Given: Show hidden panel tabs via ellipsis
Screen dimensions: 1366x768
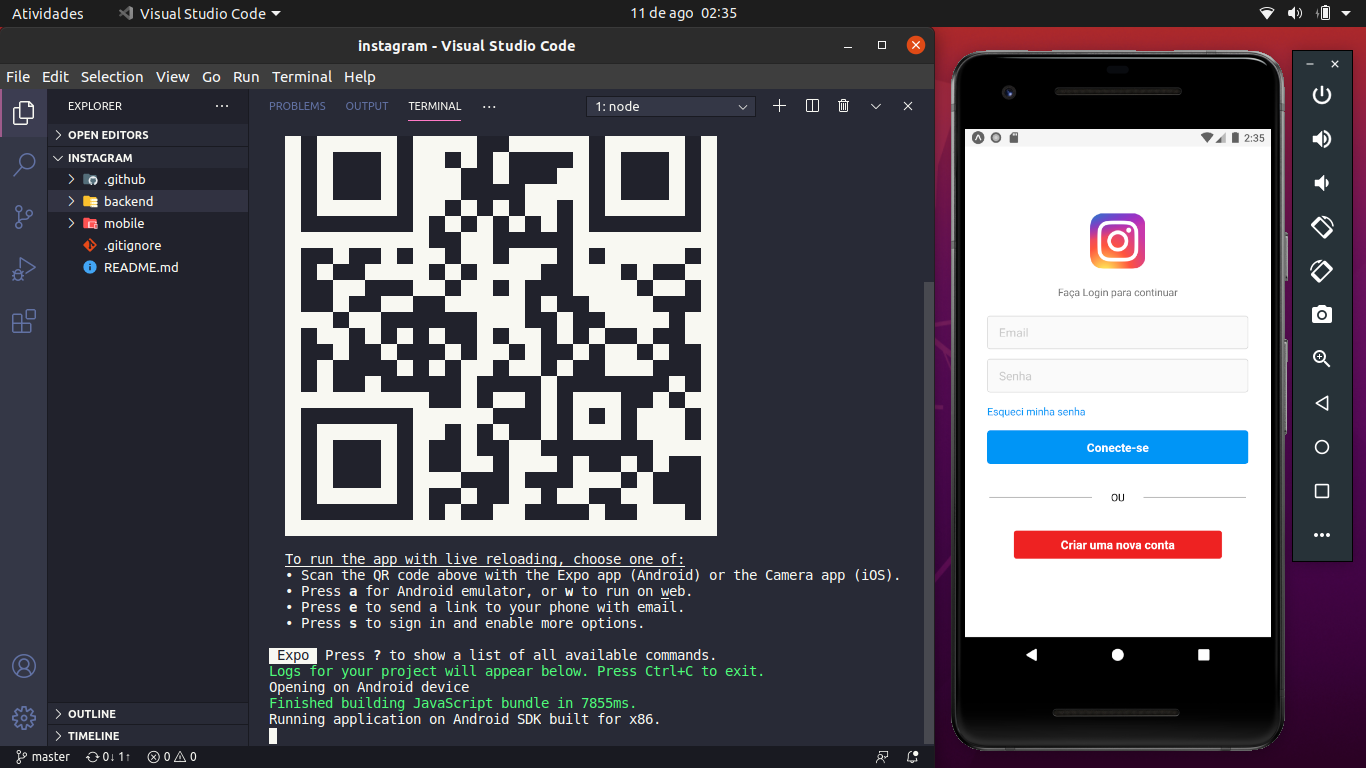Looking at the screenshot, I should pos(489,106).
